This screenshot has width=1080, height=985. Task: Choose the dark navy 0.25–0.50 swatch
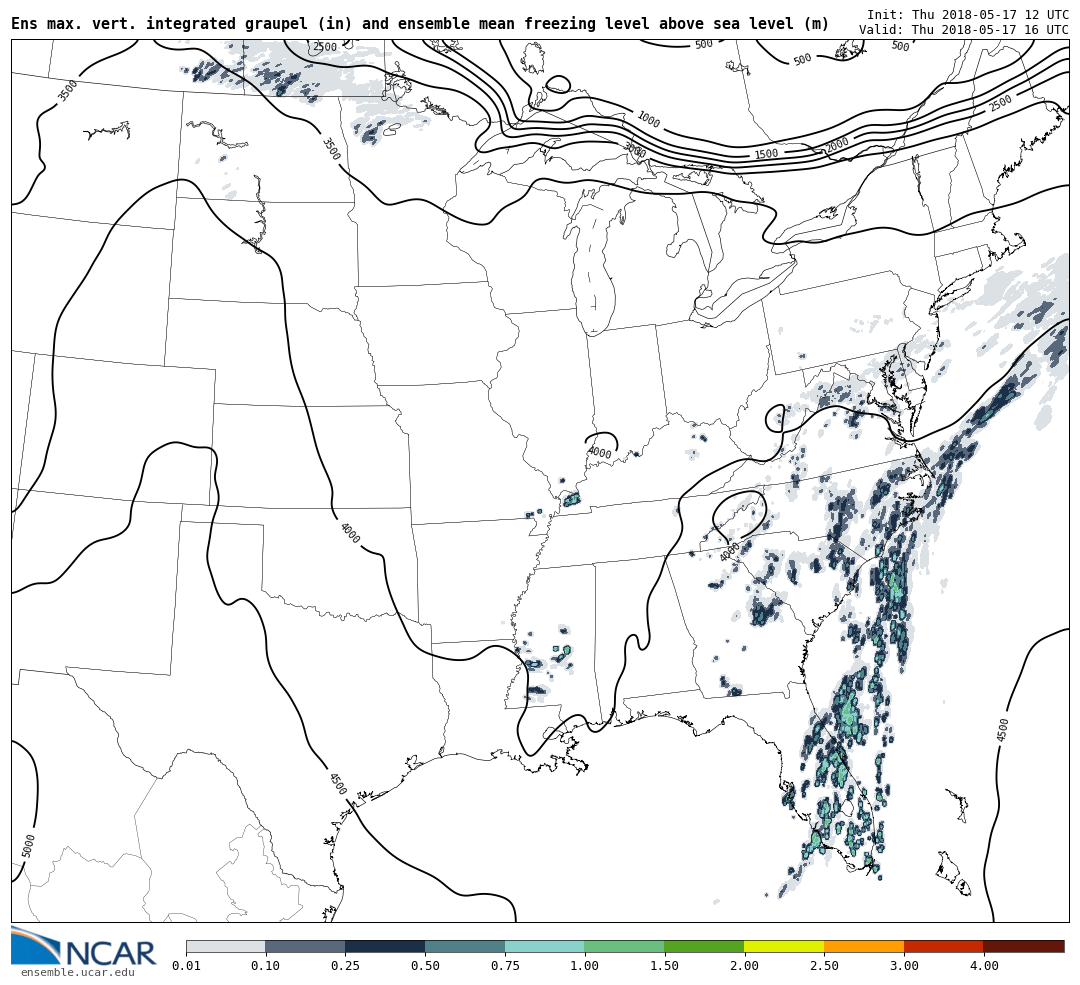point(384,946)
